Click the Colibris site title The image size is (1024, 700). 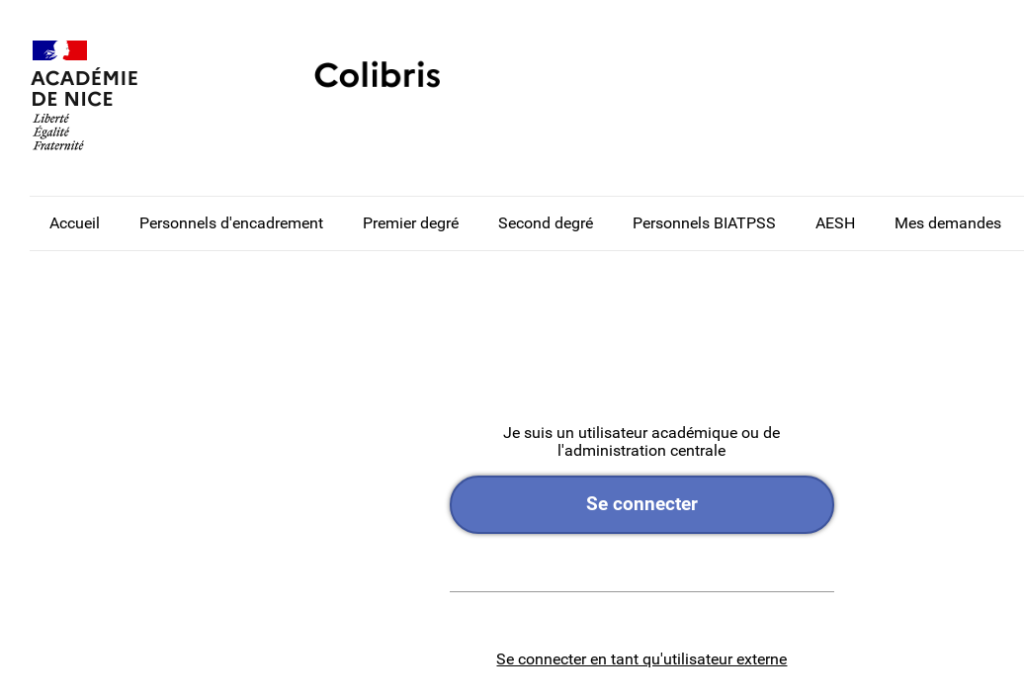[377, 75]
